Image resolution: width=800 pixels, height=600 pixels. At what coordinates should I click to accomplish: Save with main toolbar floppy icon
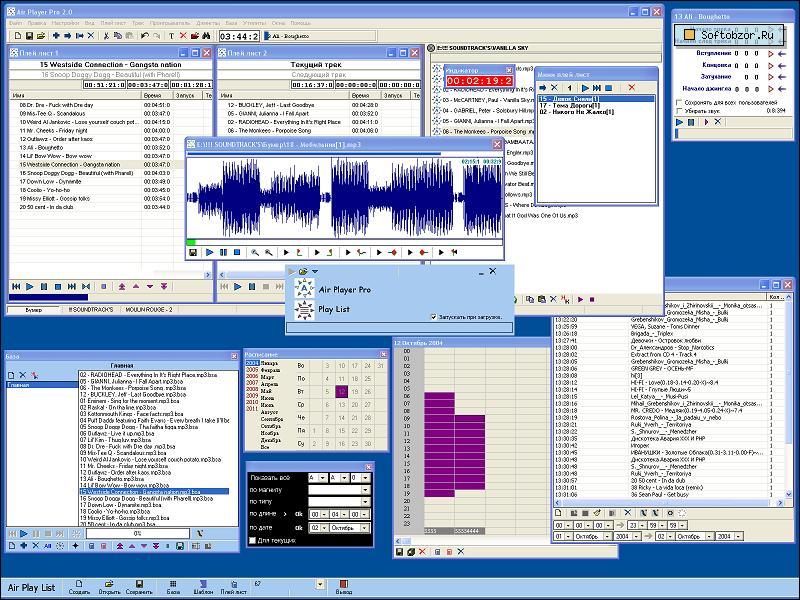29,36
